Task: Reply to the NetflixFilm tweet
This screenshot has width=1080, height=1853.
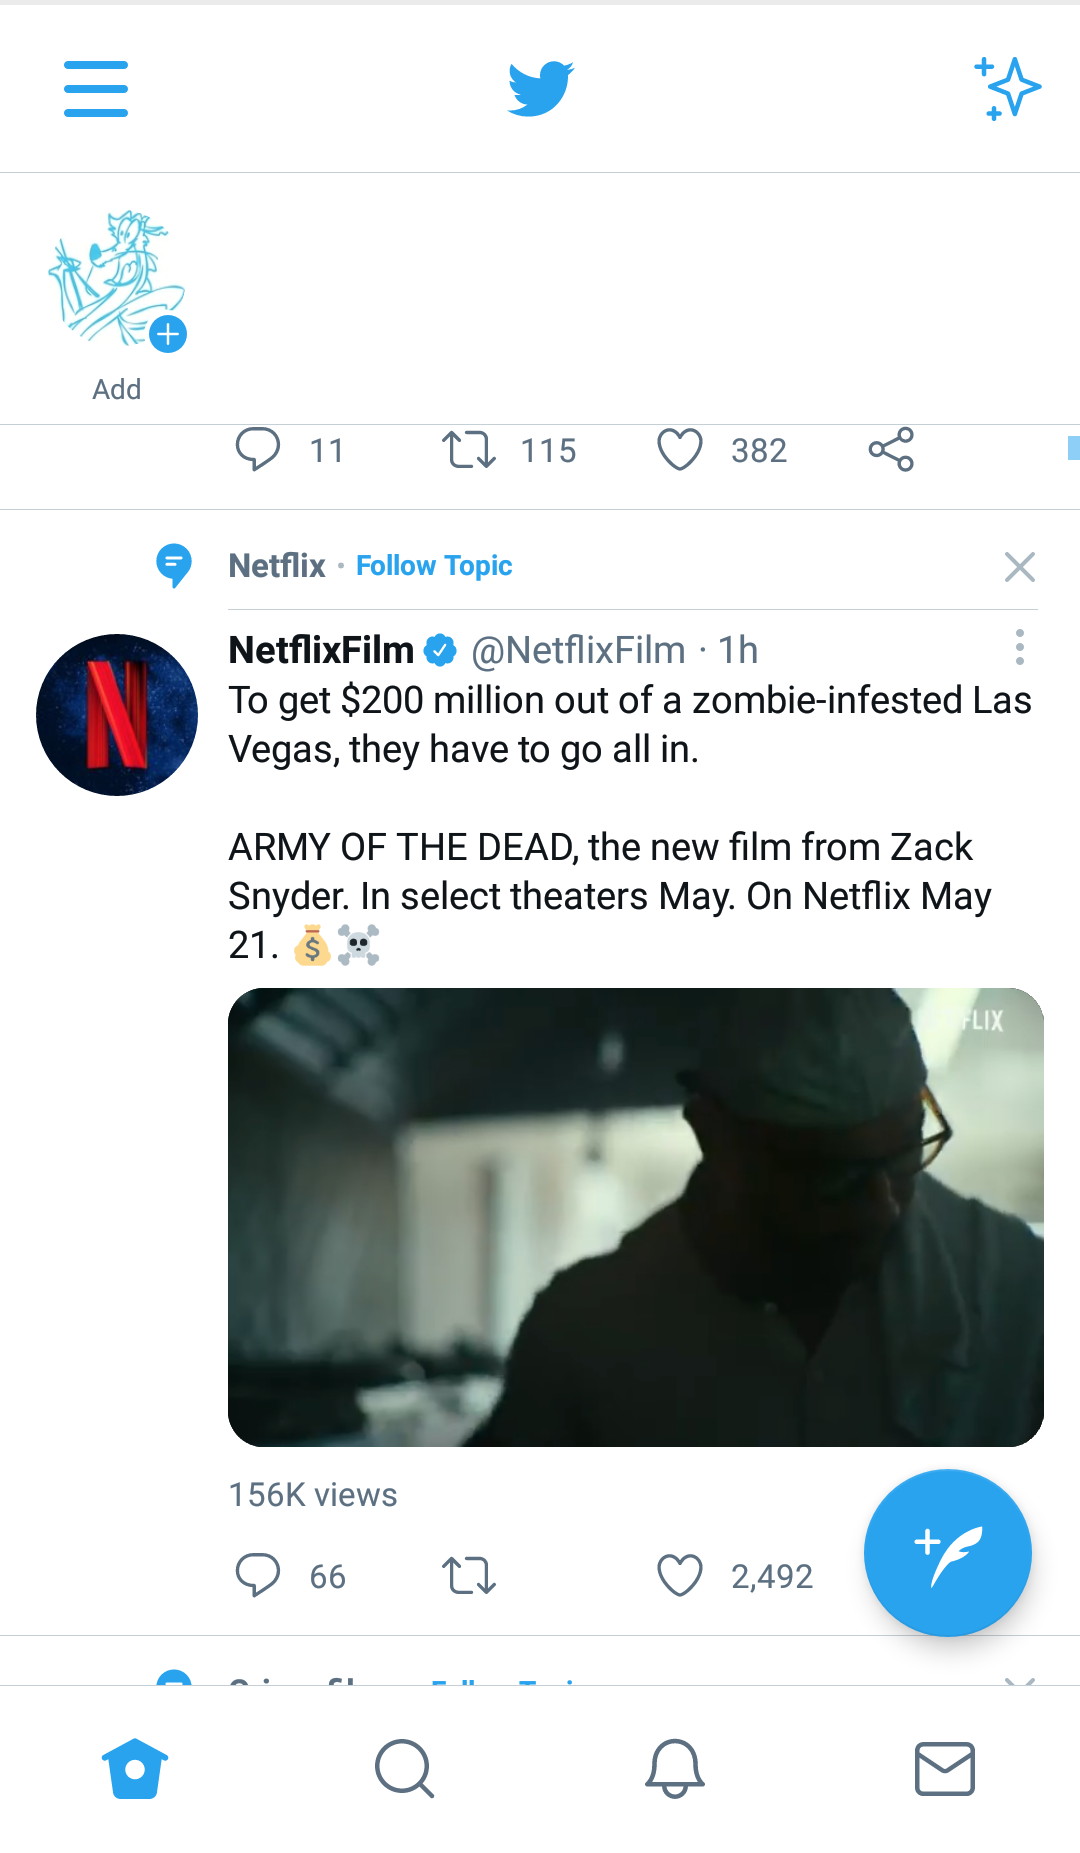Action: point(258,1575)
